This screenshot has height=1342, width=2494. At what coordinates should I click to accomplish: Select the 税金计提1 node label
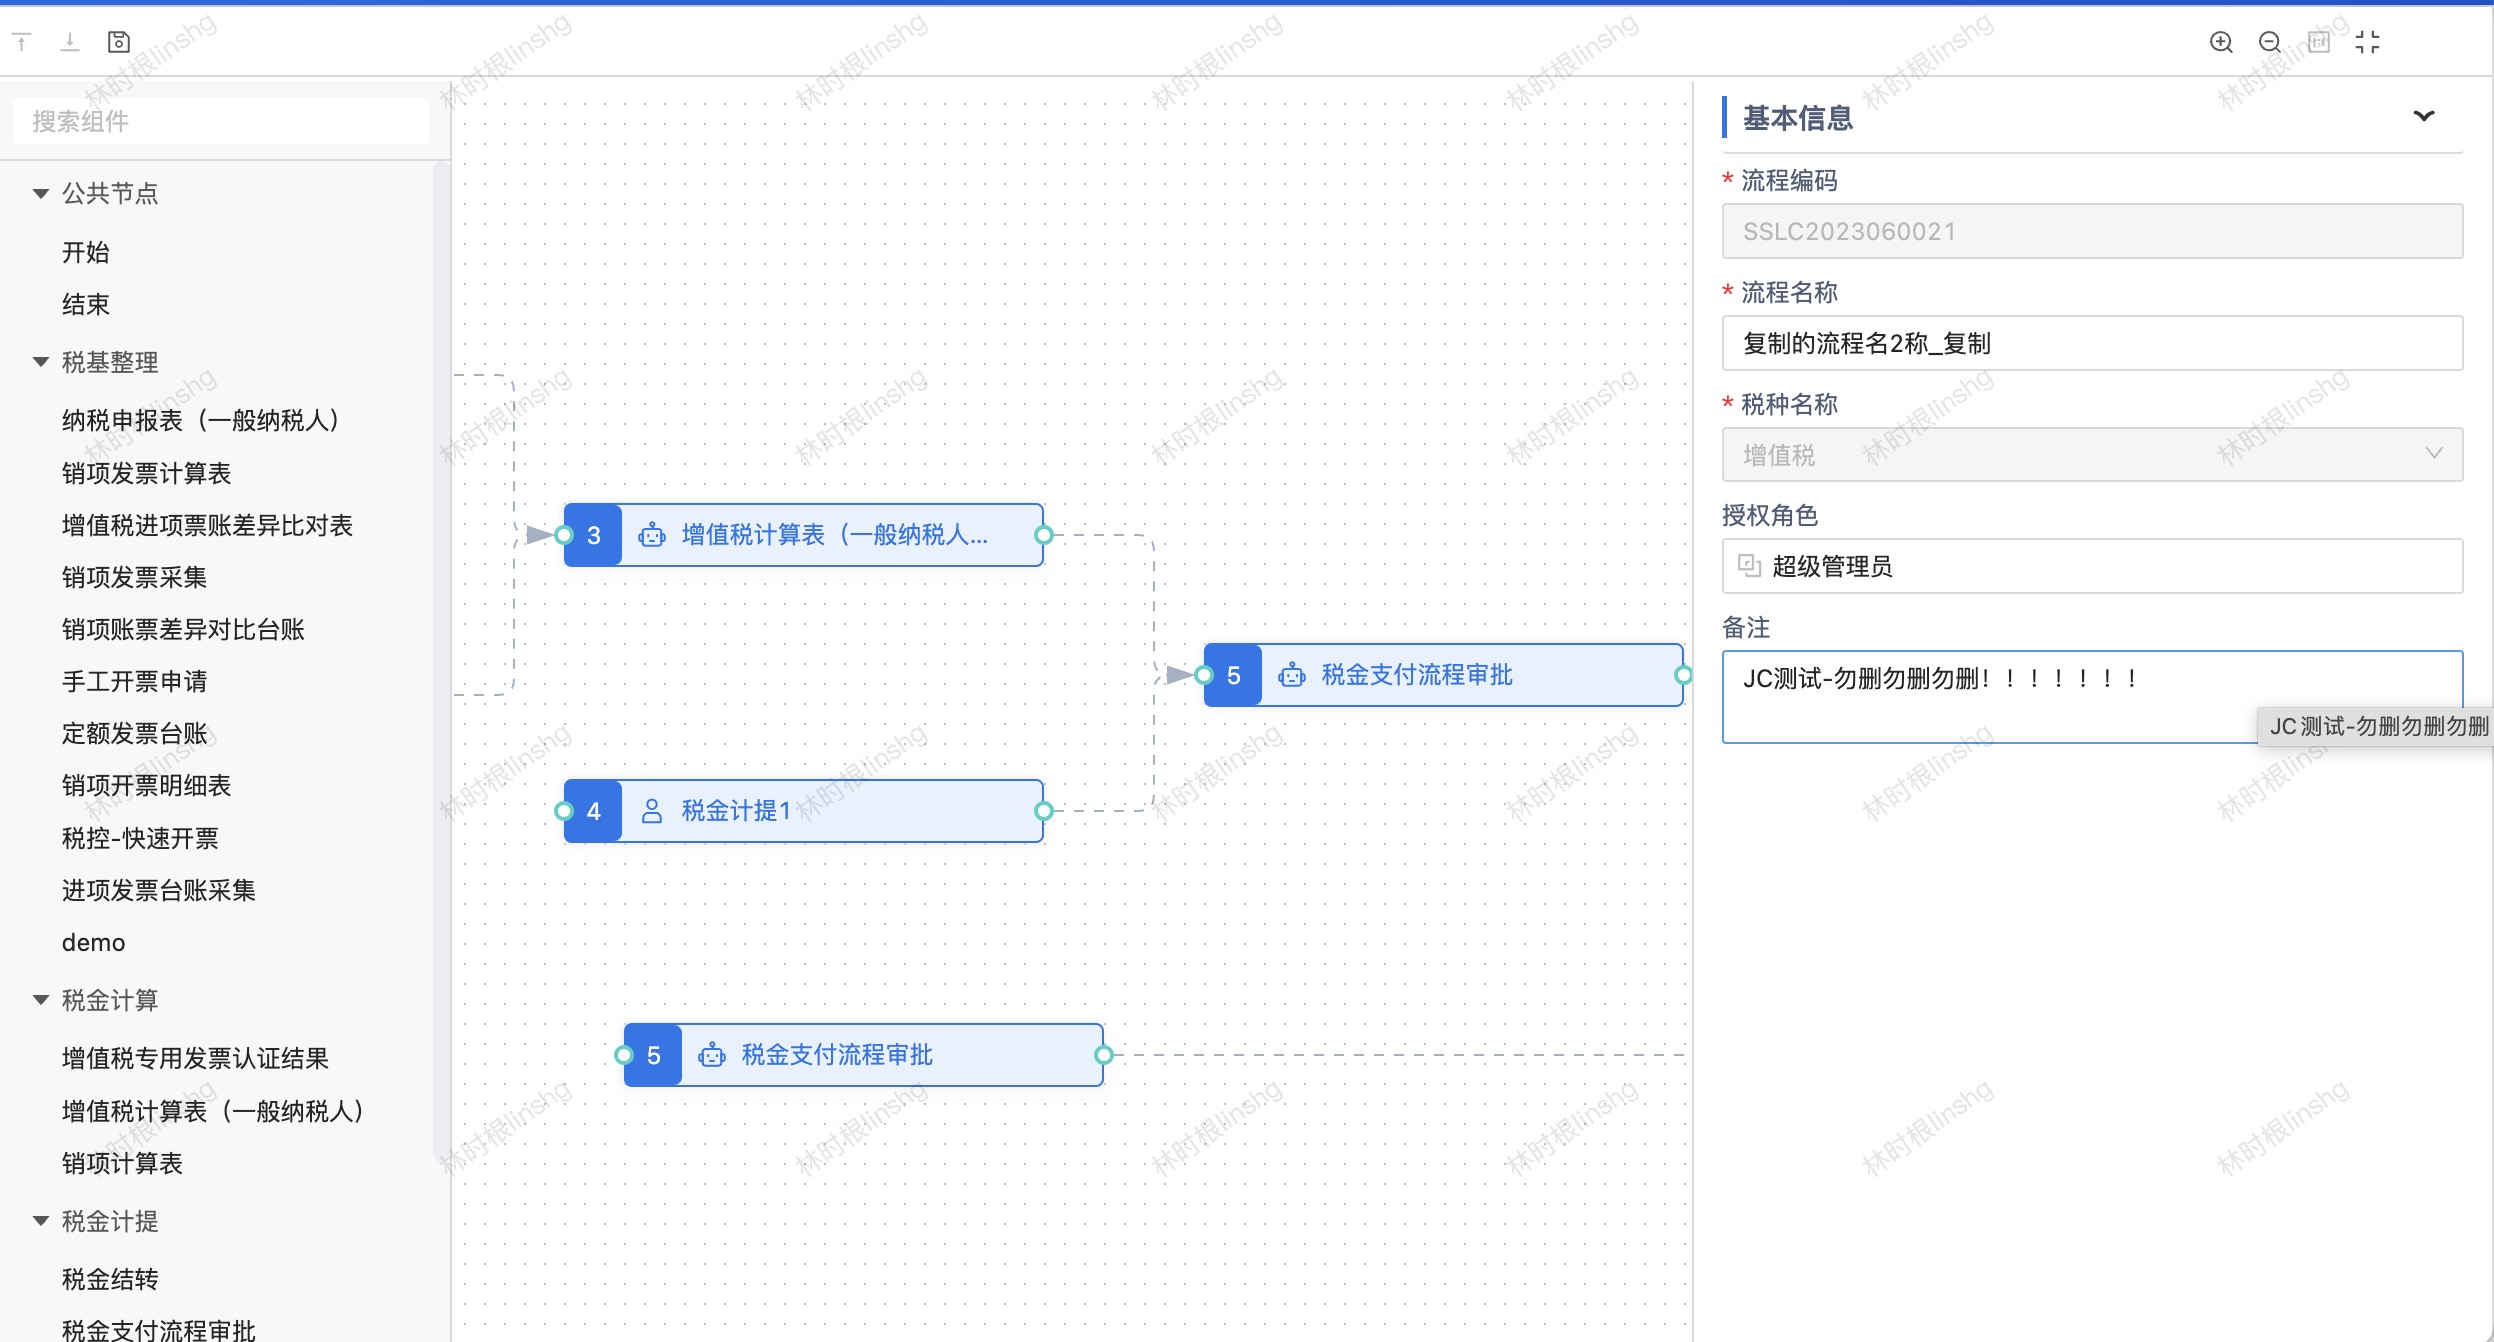736,811
